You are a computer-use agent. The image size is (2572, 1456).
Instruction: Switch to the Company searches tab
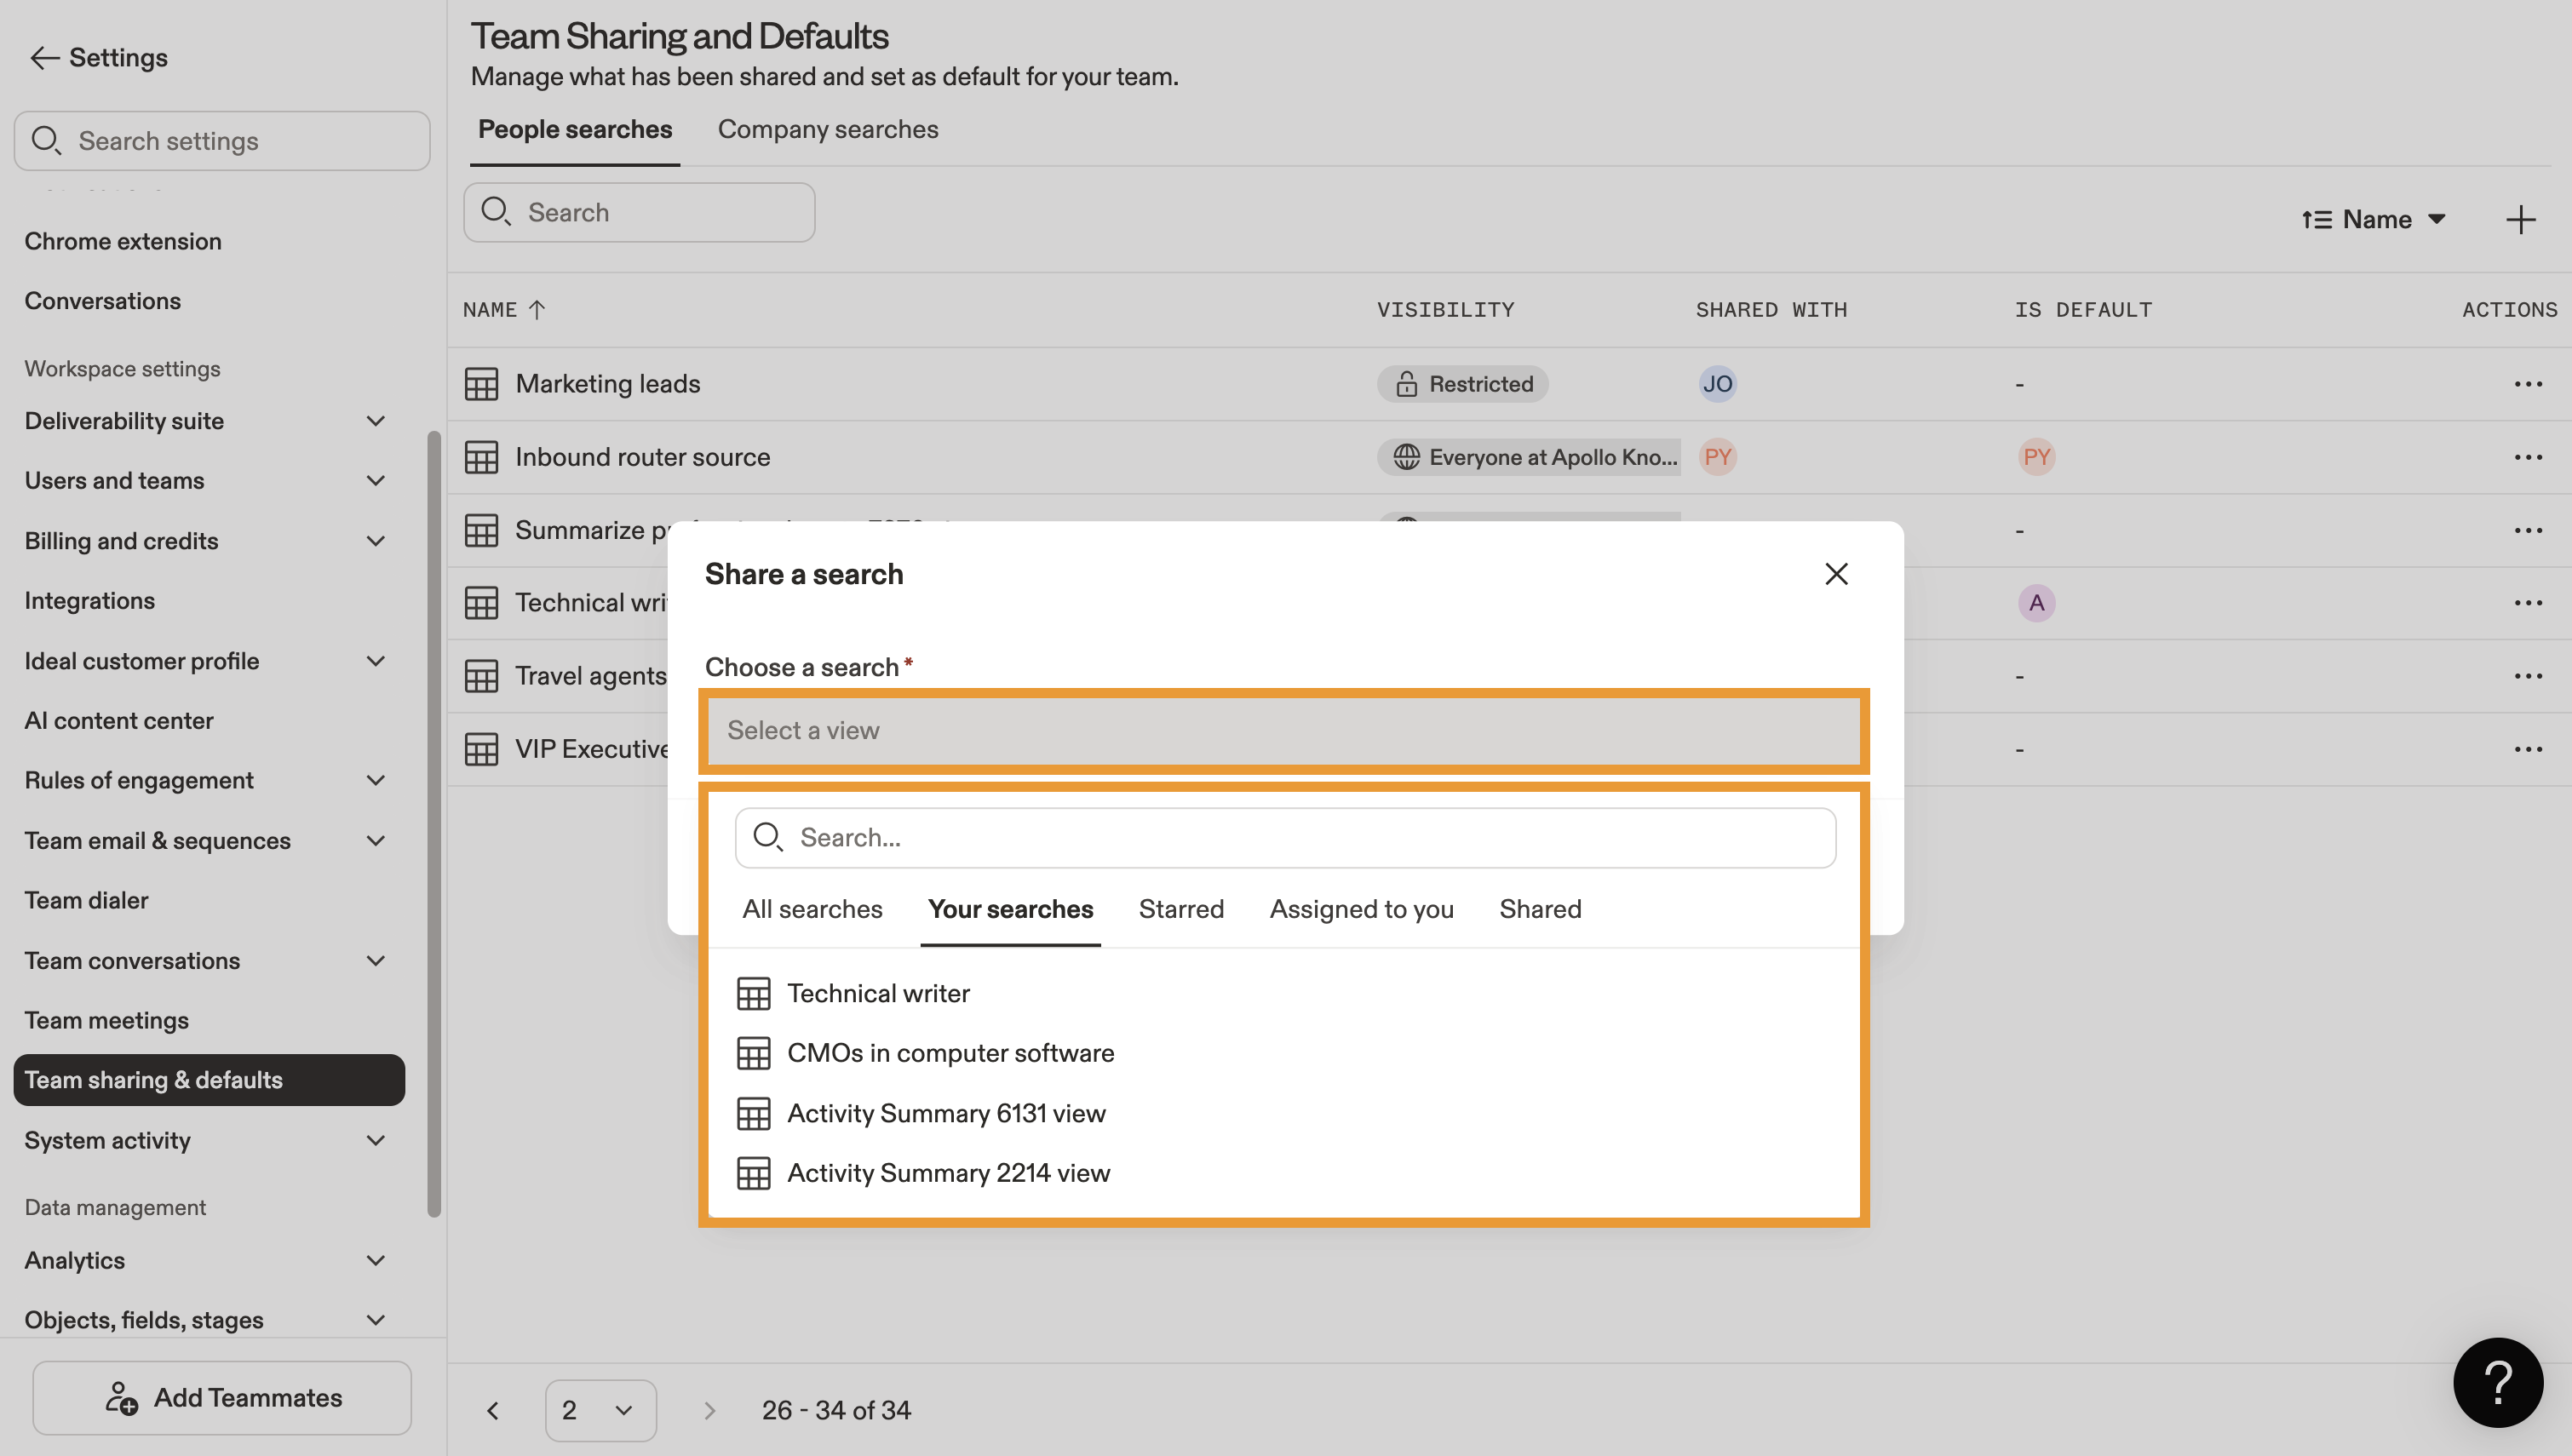(827, 130)
